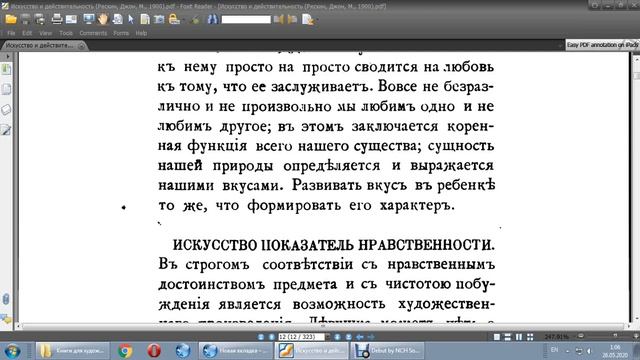640x360 pixels.
Task: Show hidden tray icons arrow
Action: (x=567, y=351)
